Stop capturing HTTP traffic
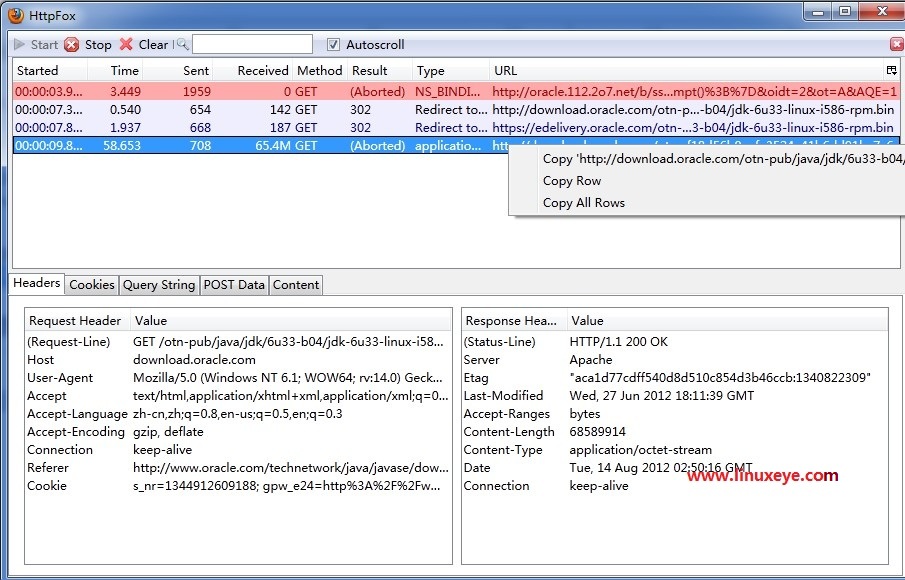 click(88, 44)
